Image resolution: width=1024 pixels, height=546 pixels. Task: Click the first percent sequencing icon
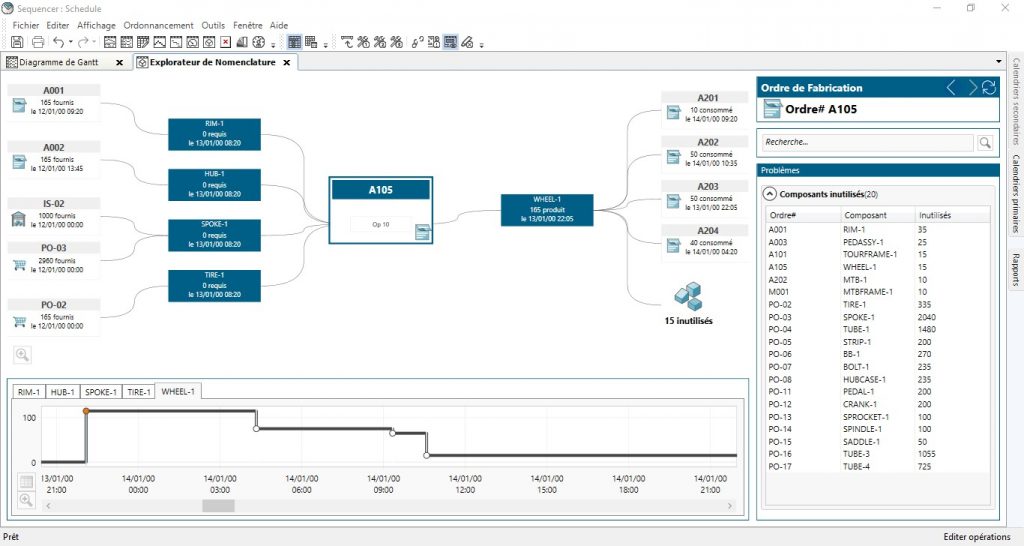coord(363,42)
